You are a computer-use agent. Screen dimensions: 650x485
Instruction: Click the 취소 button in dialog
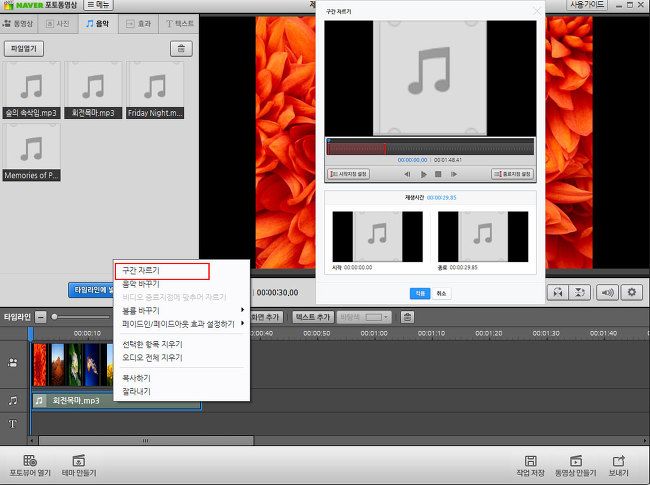pyautogui.click(x=441, y=293)
